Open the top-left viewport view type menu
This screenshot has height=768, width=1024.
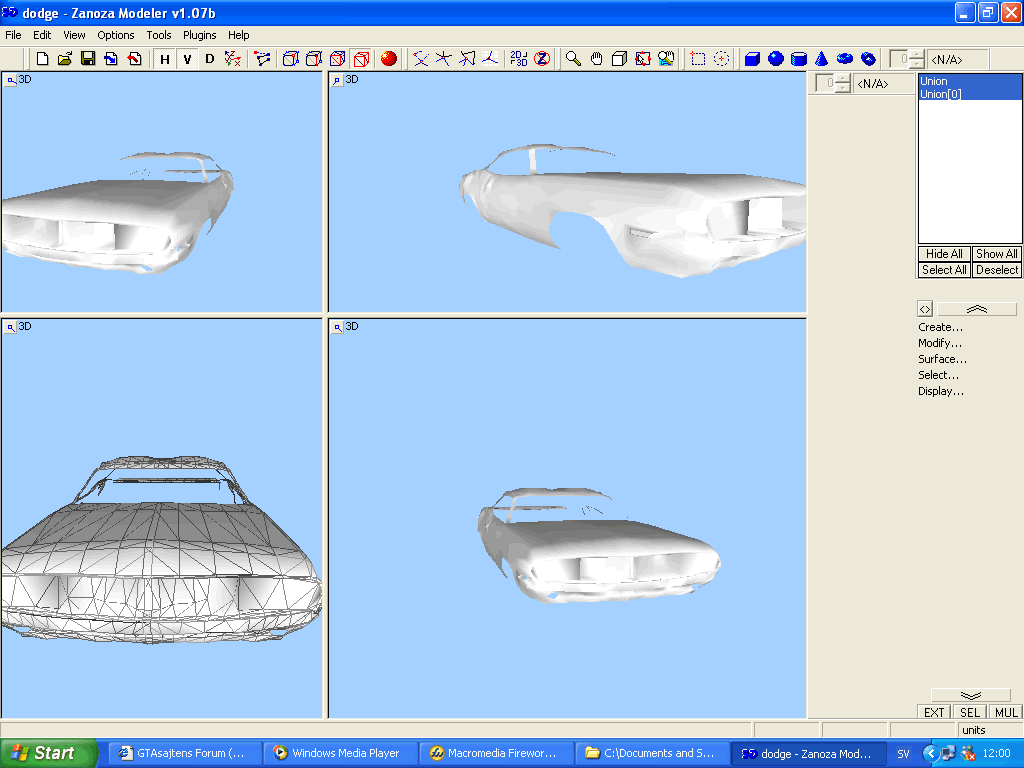[11, 80]
